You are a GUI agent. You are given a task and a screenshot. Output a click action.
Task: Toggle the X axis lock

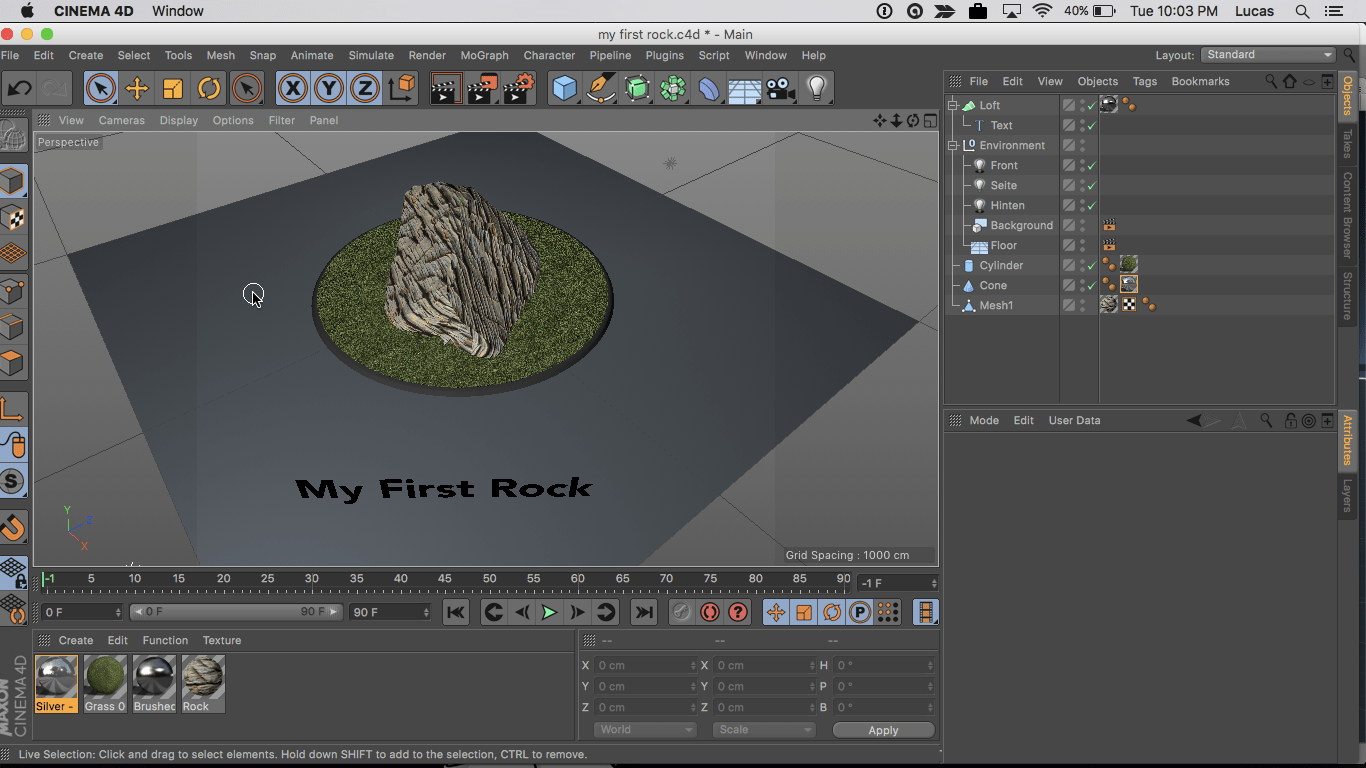point(292,89)
